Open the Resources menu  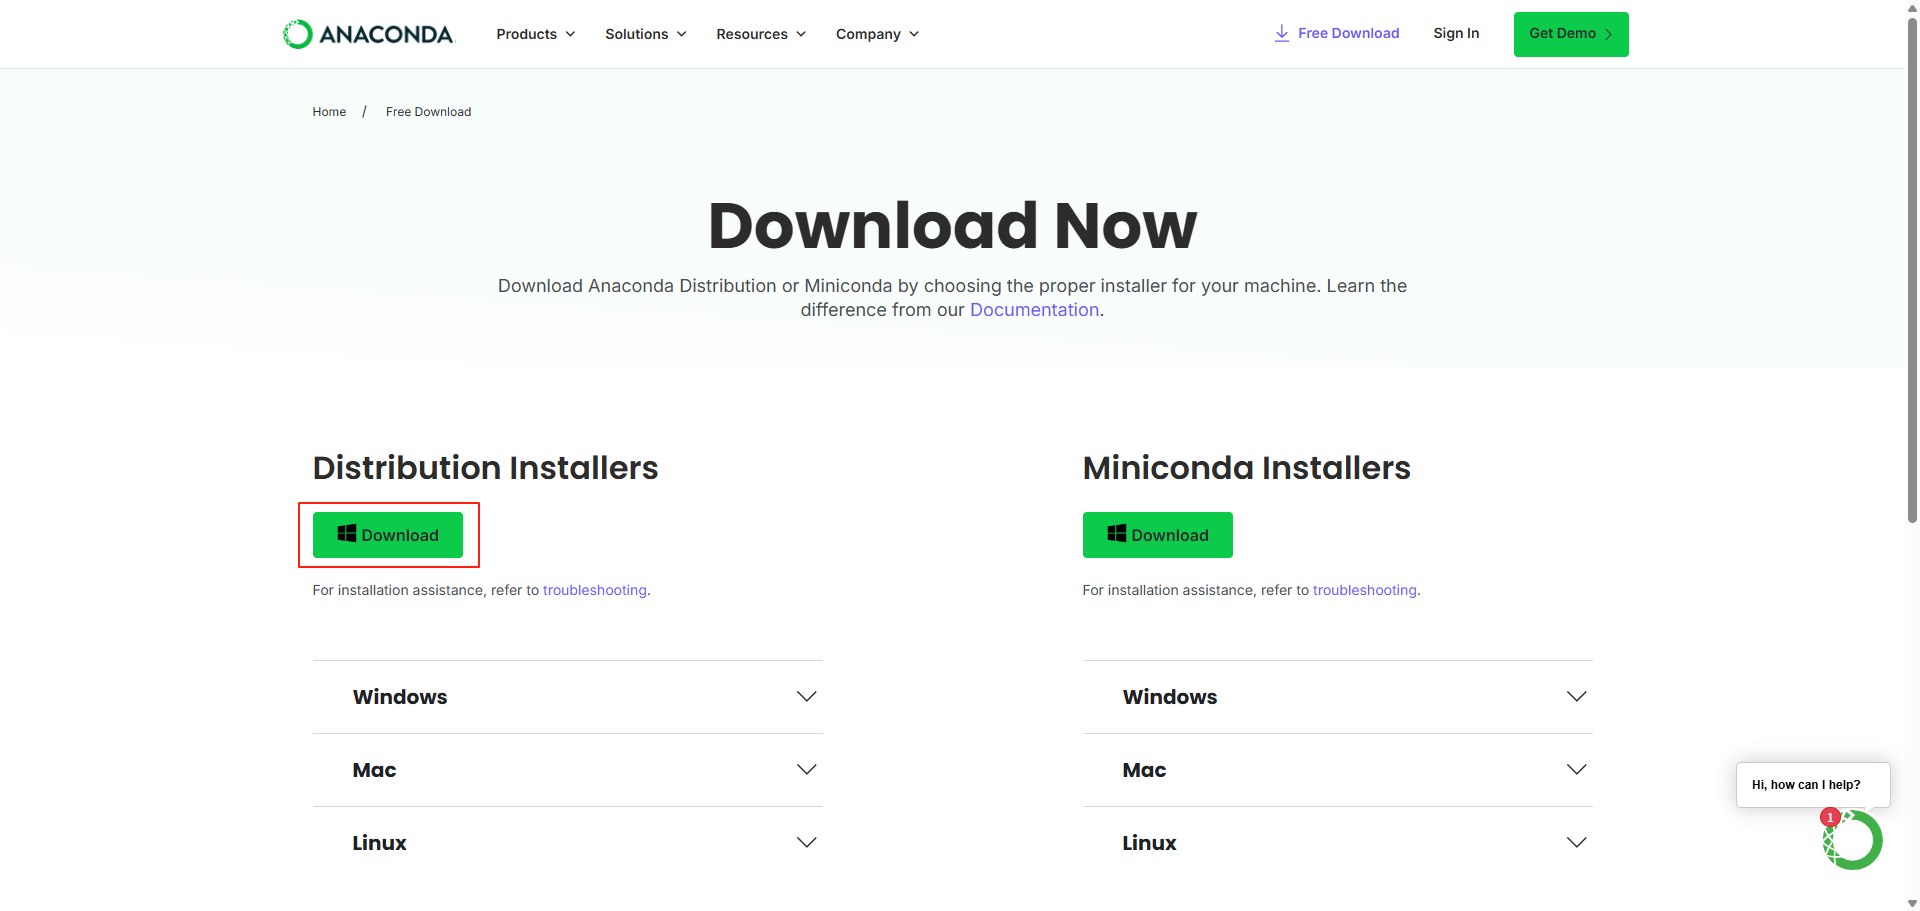tap(760, 34)
